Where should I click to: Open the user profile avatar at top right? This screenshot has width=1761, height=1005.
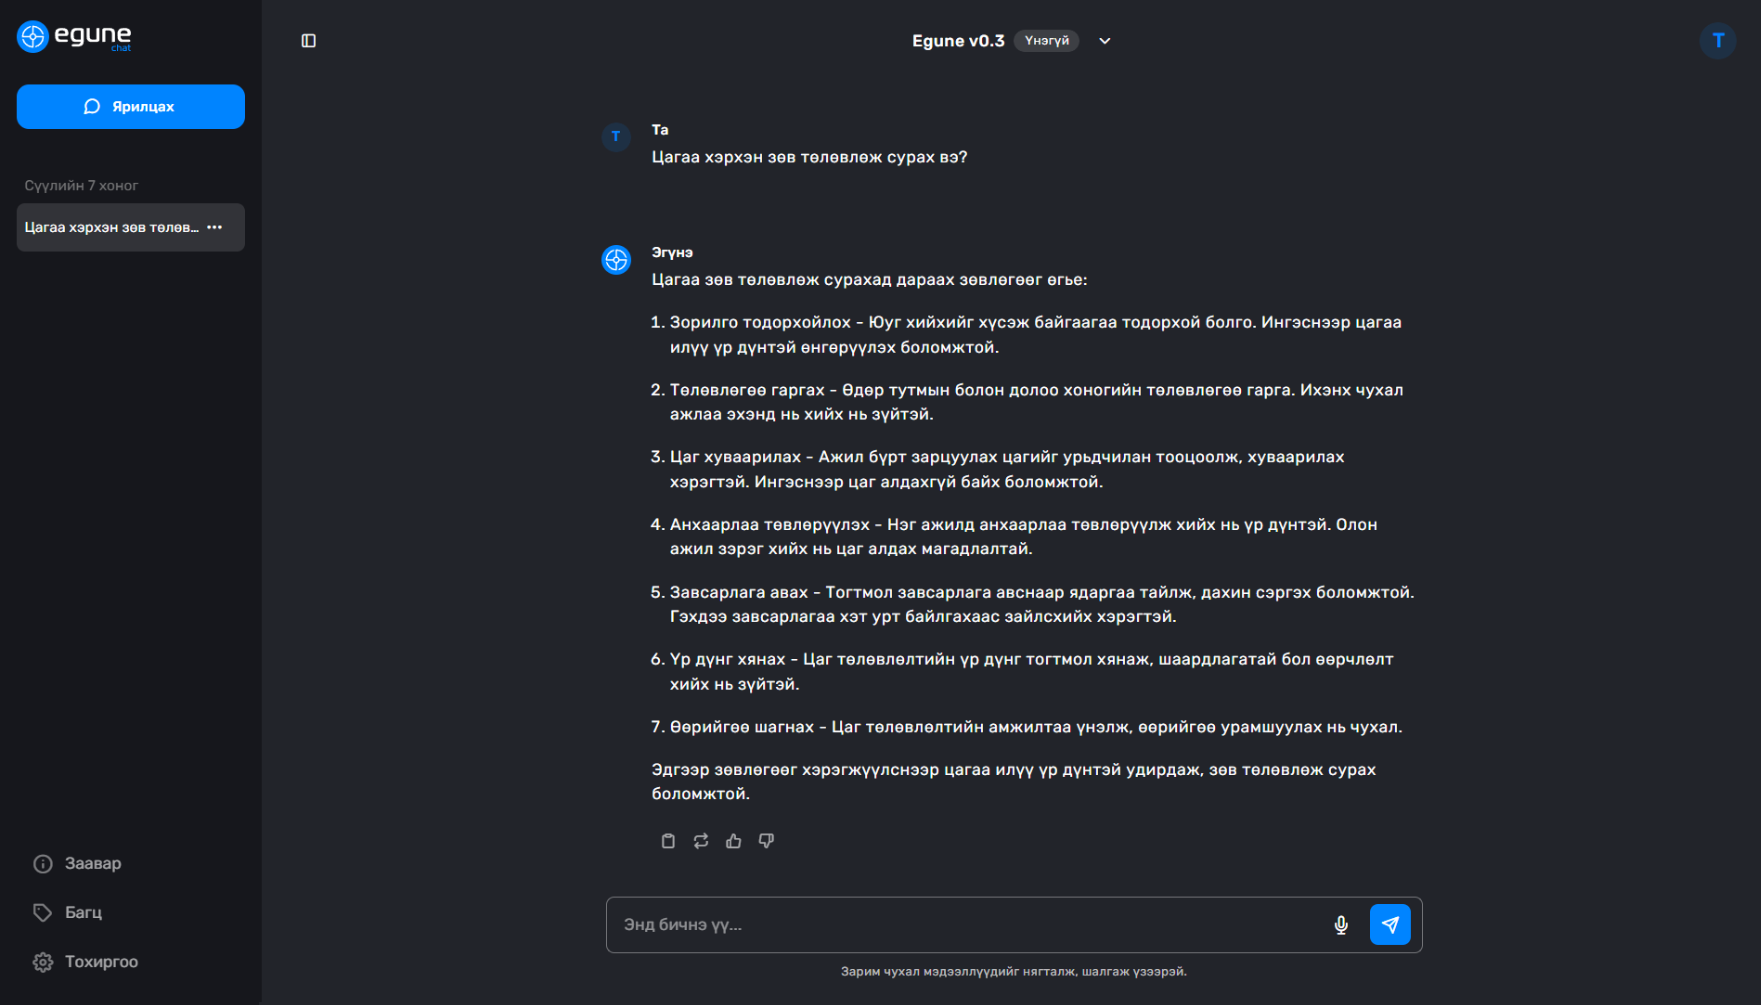(1718, 41)
